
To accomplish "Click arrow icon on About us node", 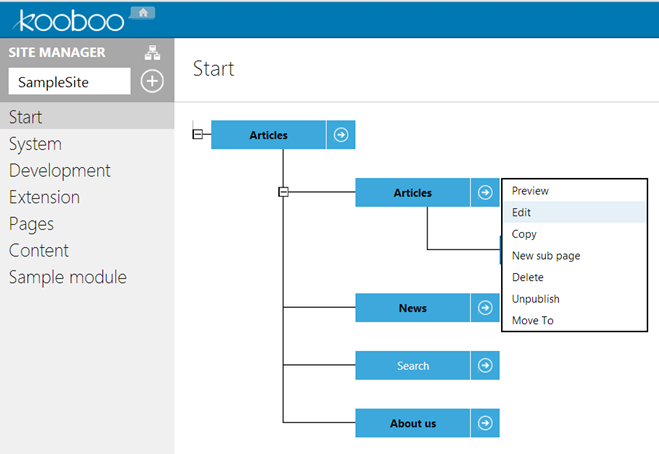I will (485, 423).
